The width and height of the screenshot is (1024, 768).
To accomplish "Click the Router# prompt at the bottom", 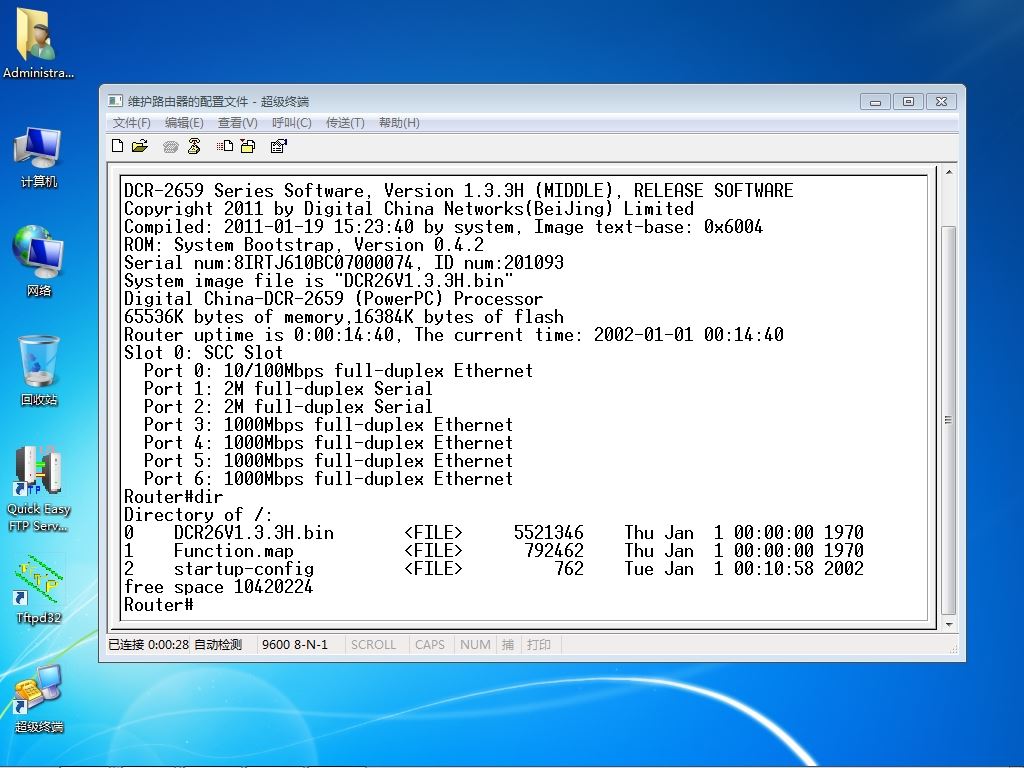I will (159, 605).
